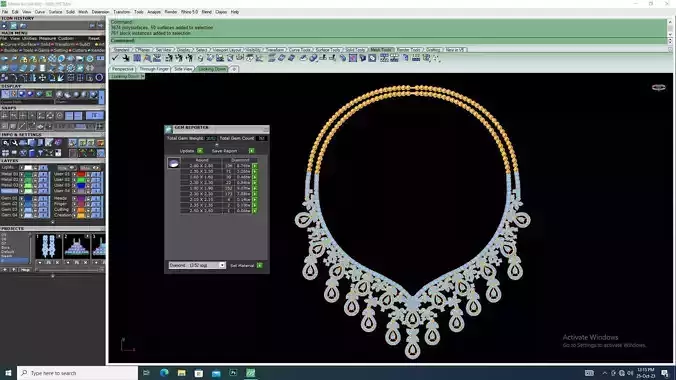Open the notification center icon

[x=665, y=373]
